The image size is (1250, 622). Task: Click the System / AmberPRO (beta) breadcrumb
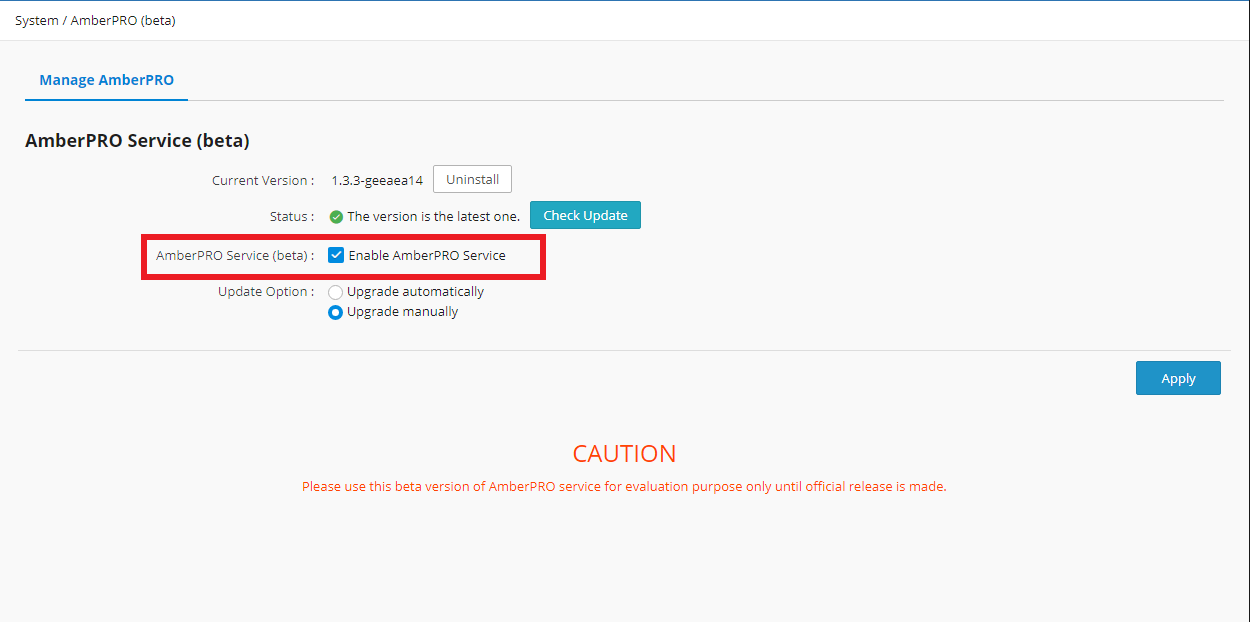point(95,20)
